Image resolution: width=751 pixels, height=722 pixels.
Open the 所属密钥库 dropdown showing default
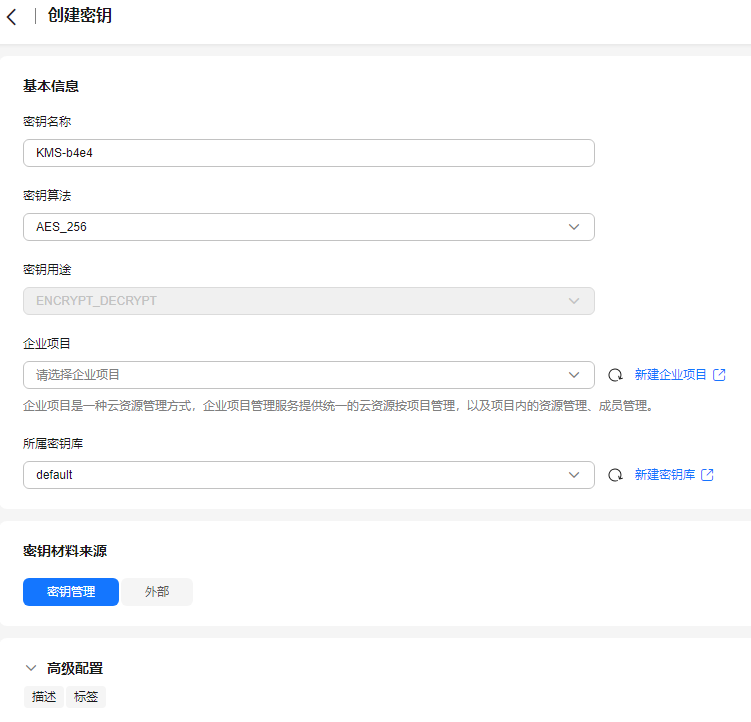(x=309, y=475)
